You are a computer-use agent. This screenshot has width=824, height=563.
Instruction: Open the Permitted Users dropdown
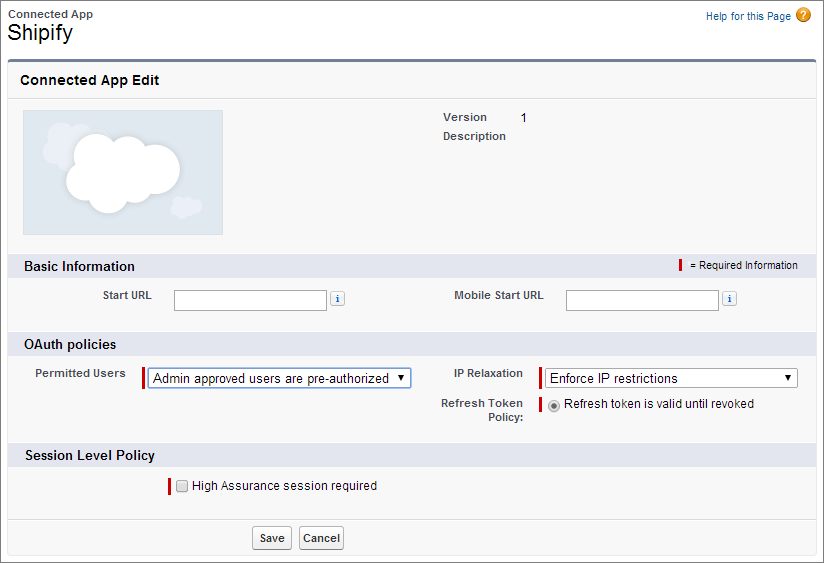[279, 378]
